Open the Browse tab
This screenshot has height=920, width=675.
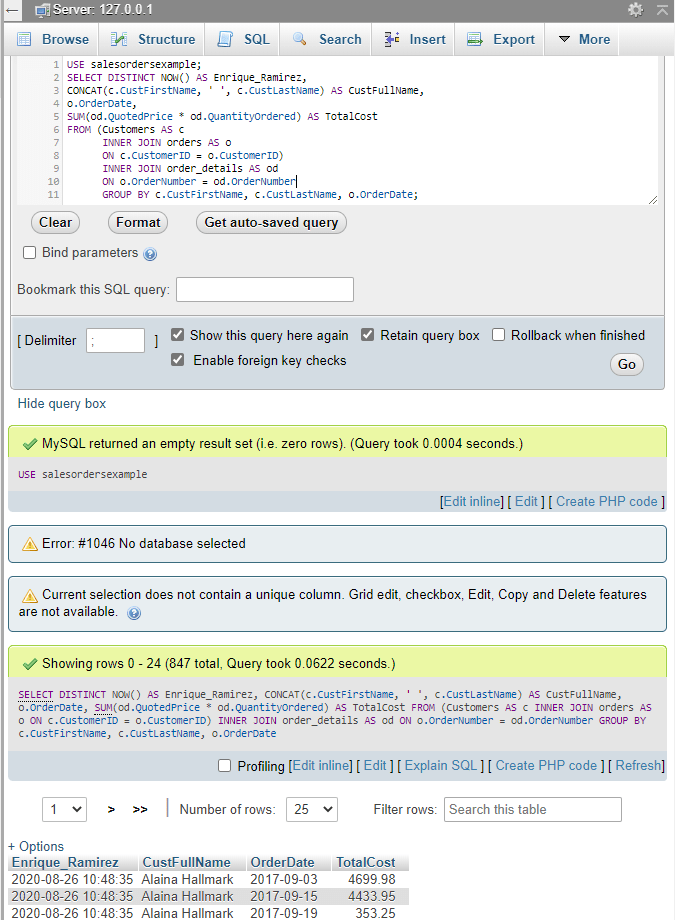(x=53, y=39)
